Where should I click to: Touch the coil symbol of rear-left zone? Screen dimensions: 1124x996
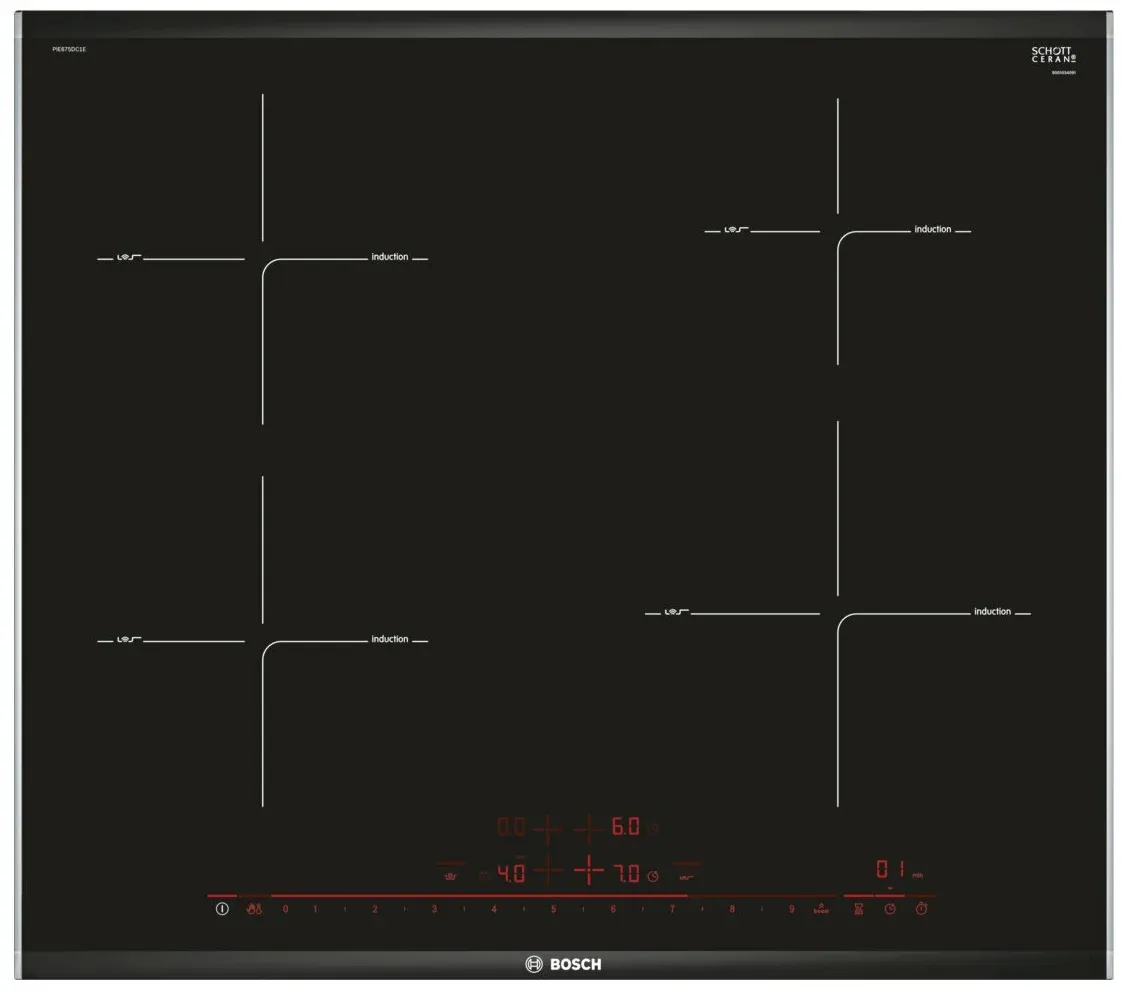(x=128, y=257)
